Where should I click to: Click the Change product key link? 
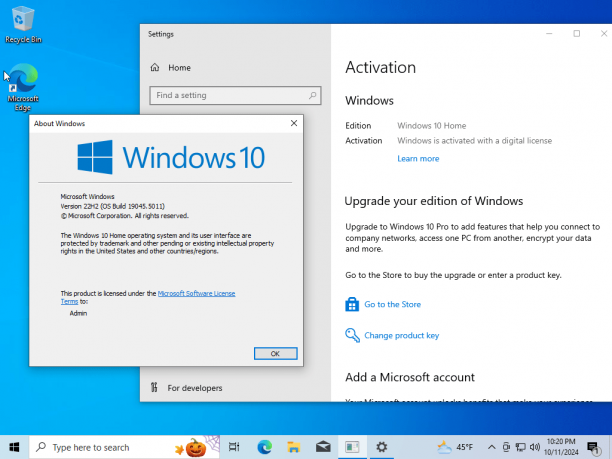pyautogui.click(x=402, y=335)
